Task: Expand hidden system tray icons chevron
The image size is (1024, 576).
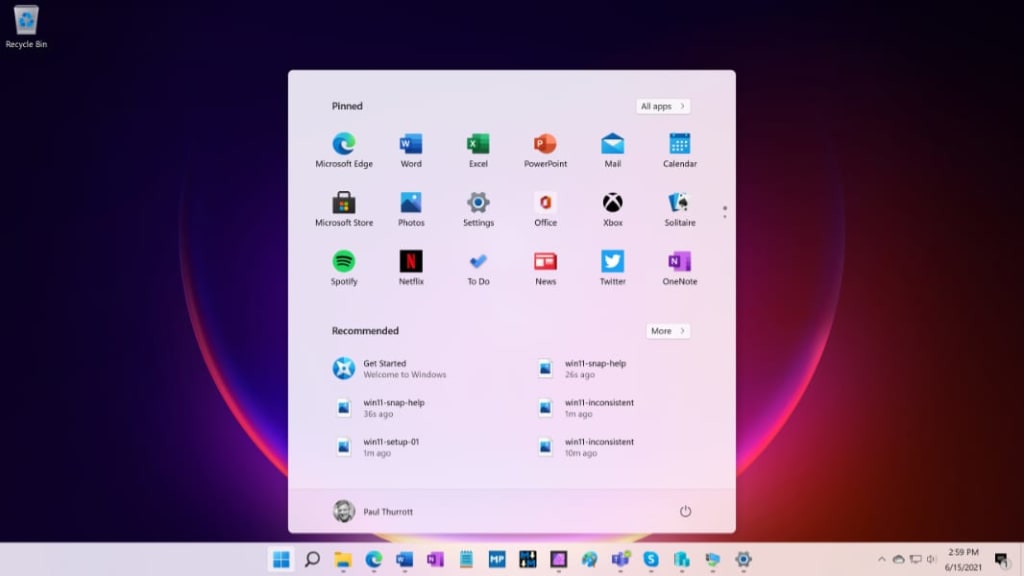Action: click(881, 559)
